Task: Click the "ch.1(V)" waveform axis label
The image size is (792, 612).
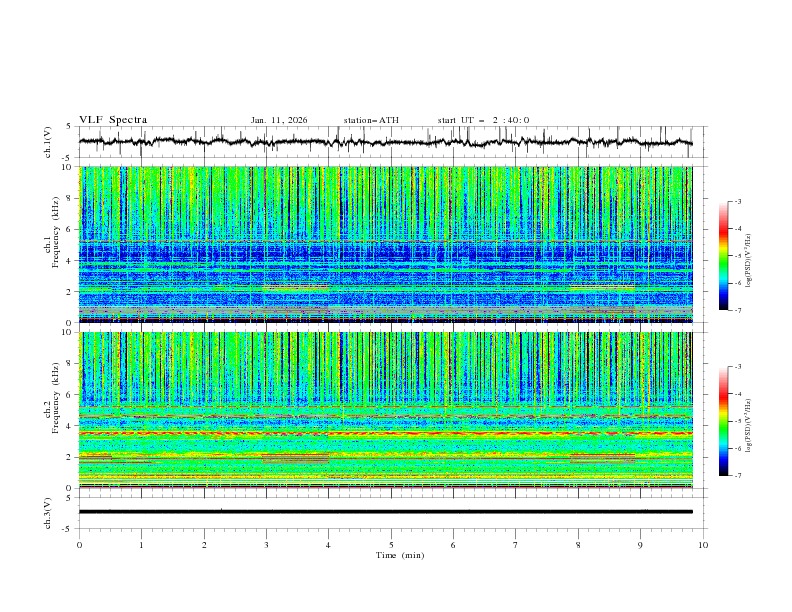Action: (48, 142)
